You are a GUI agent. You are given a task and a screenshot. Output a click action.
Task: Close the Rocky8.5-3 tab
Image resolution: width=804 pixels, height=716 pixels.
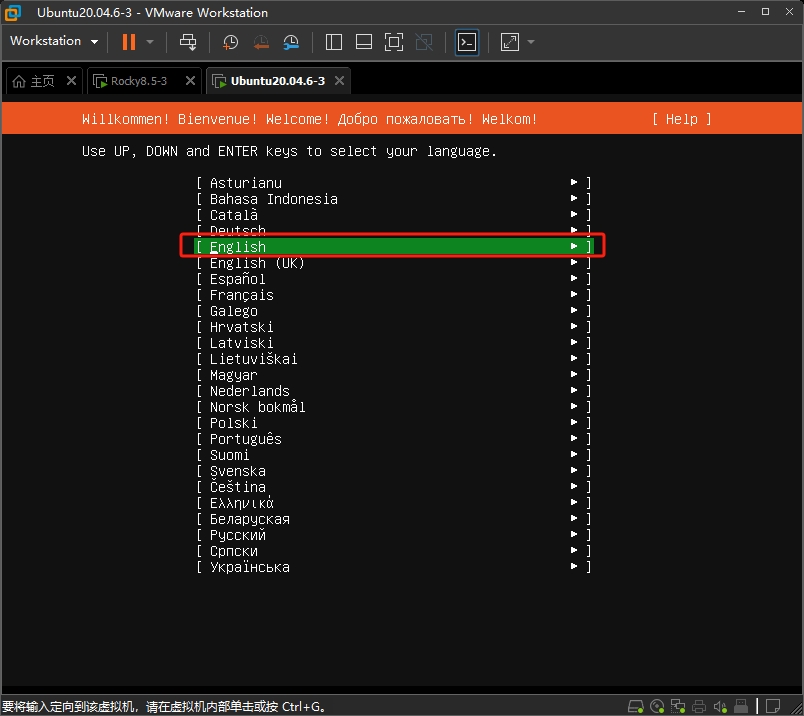click(x=190, y=81)
